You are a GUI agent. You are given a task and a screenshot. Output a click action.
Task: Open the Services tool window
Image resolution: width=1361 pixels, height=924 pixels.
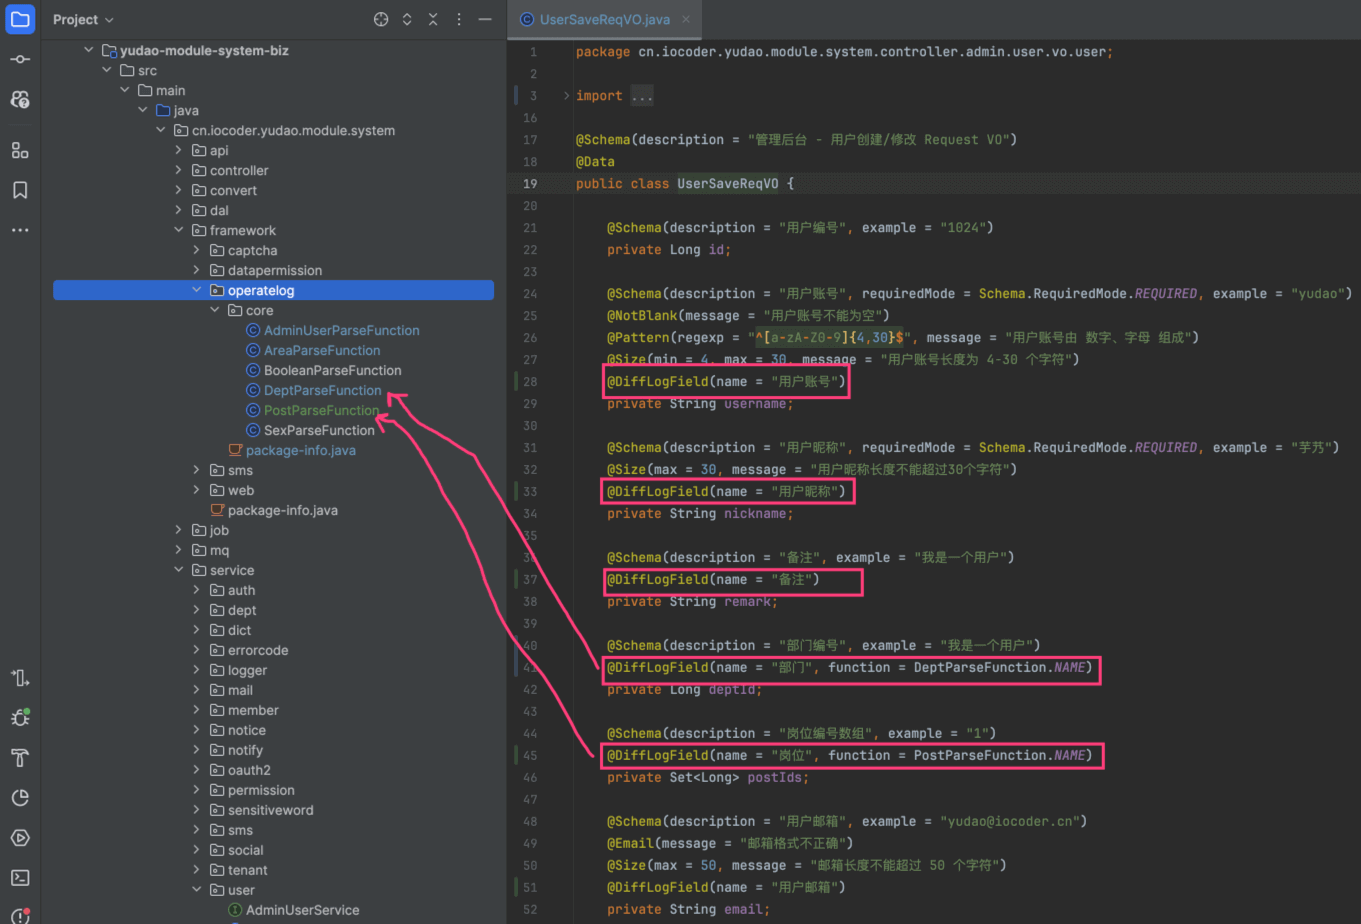[x=20, y=837]
